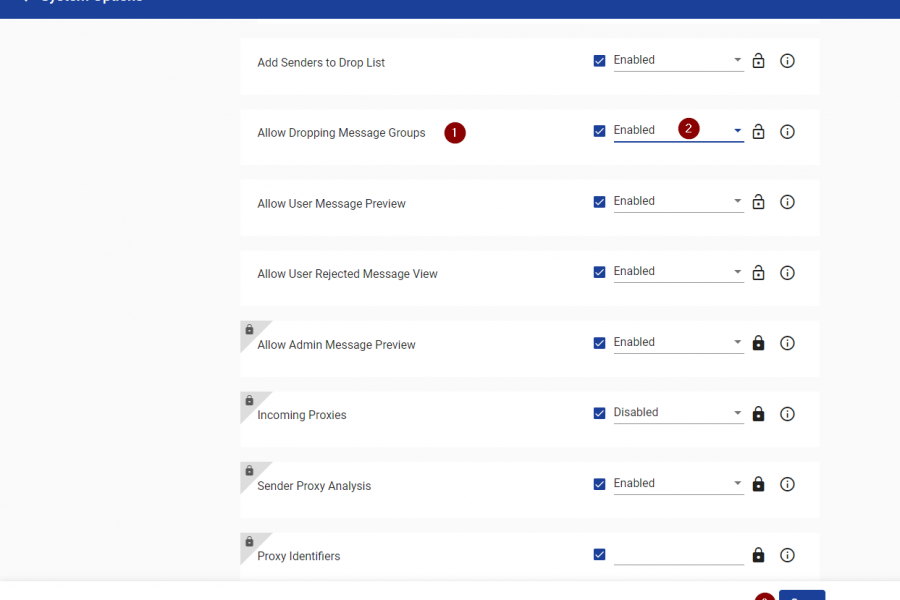
Task: Expand the Allow User Rejected Message View dropdown
Action: pyautogui.click(x=678, y=272)
